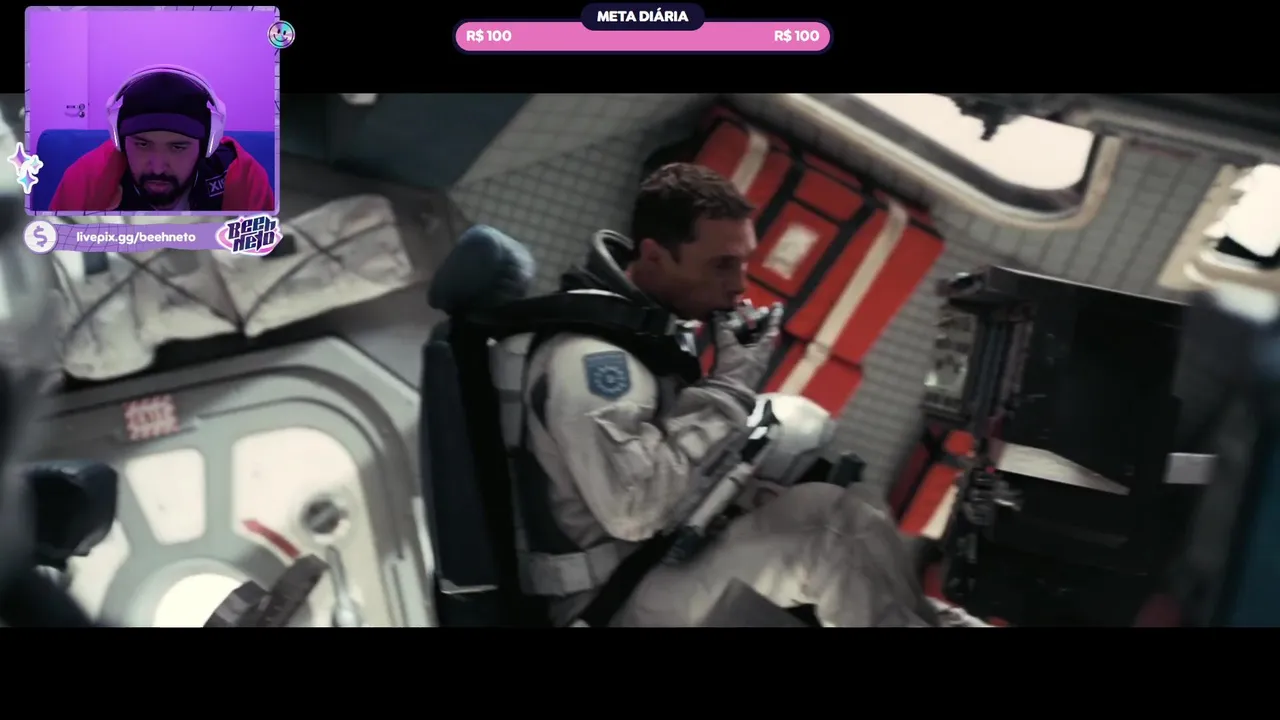Click the left R$ 100 amount
The width and height of the screenshot is (1280, 720).
pyautogui.click(x=489, y=36)
